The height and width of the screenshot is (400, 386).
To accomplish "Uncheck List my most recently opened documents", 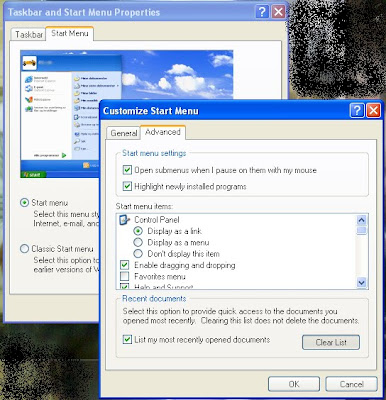I will 127,340.
